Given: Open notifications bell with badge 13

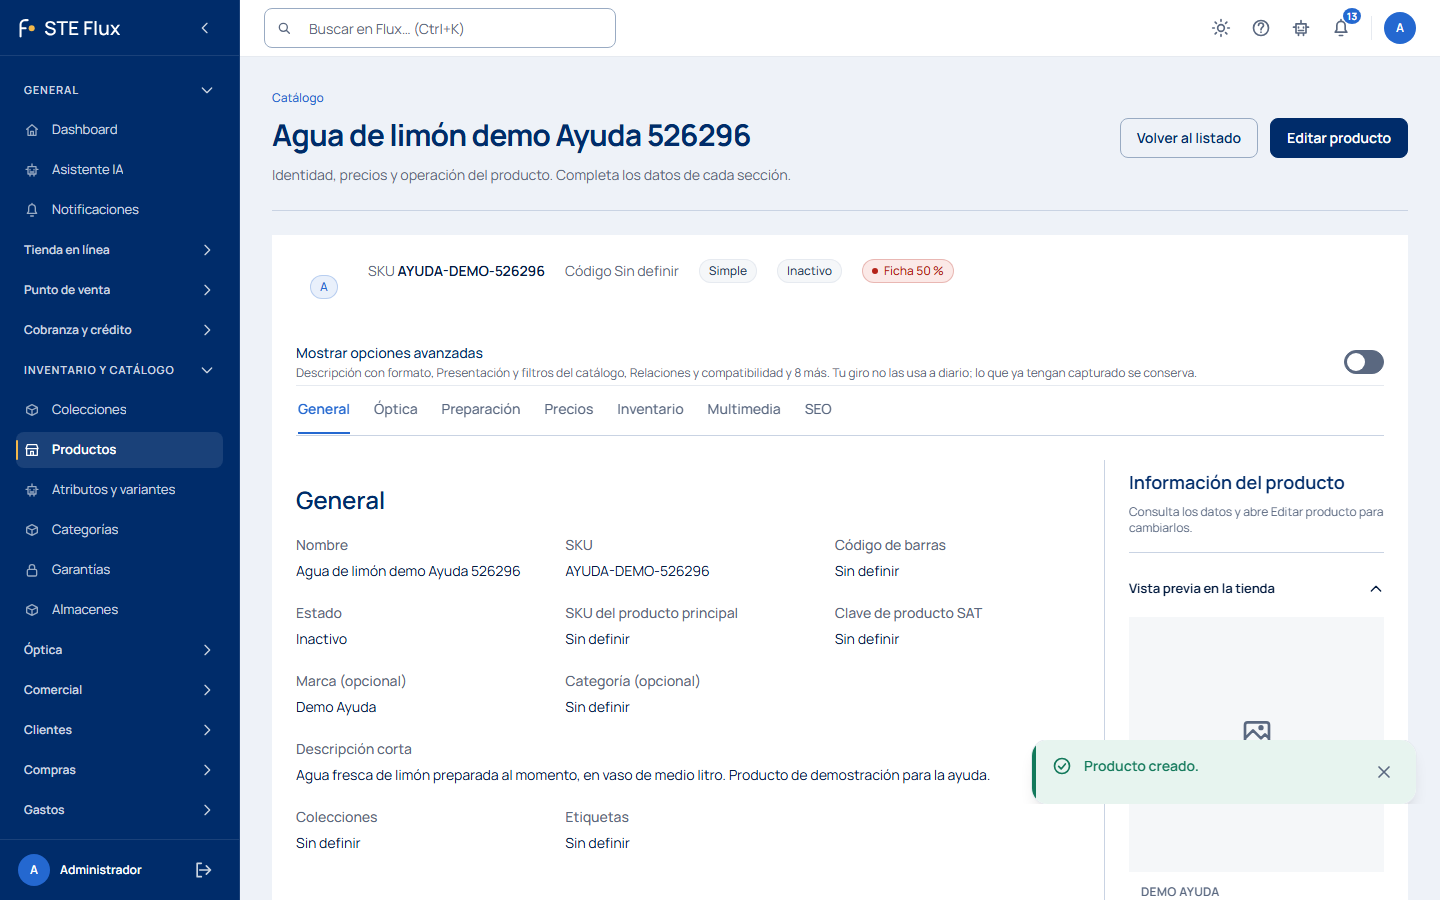Looking at the screenshot, I should [1342, 28].
